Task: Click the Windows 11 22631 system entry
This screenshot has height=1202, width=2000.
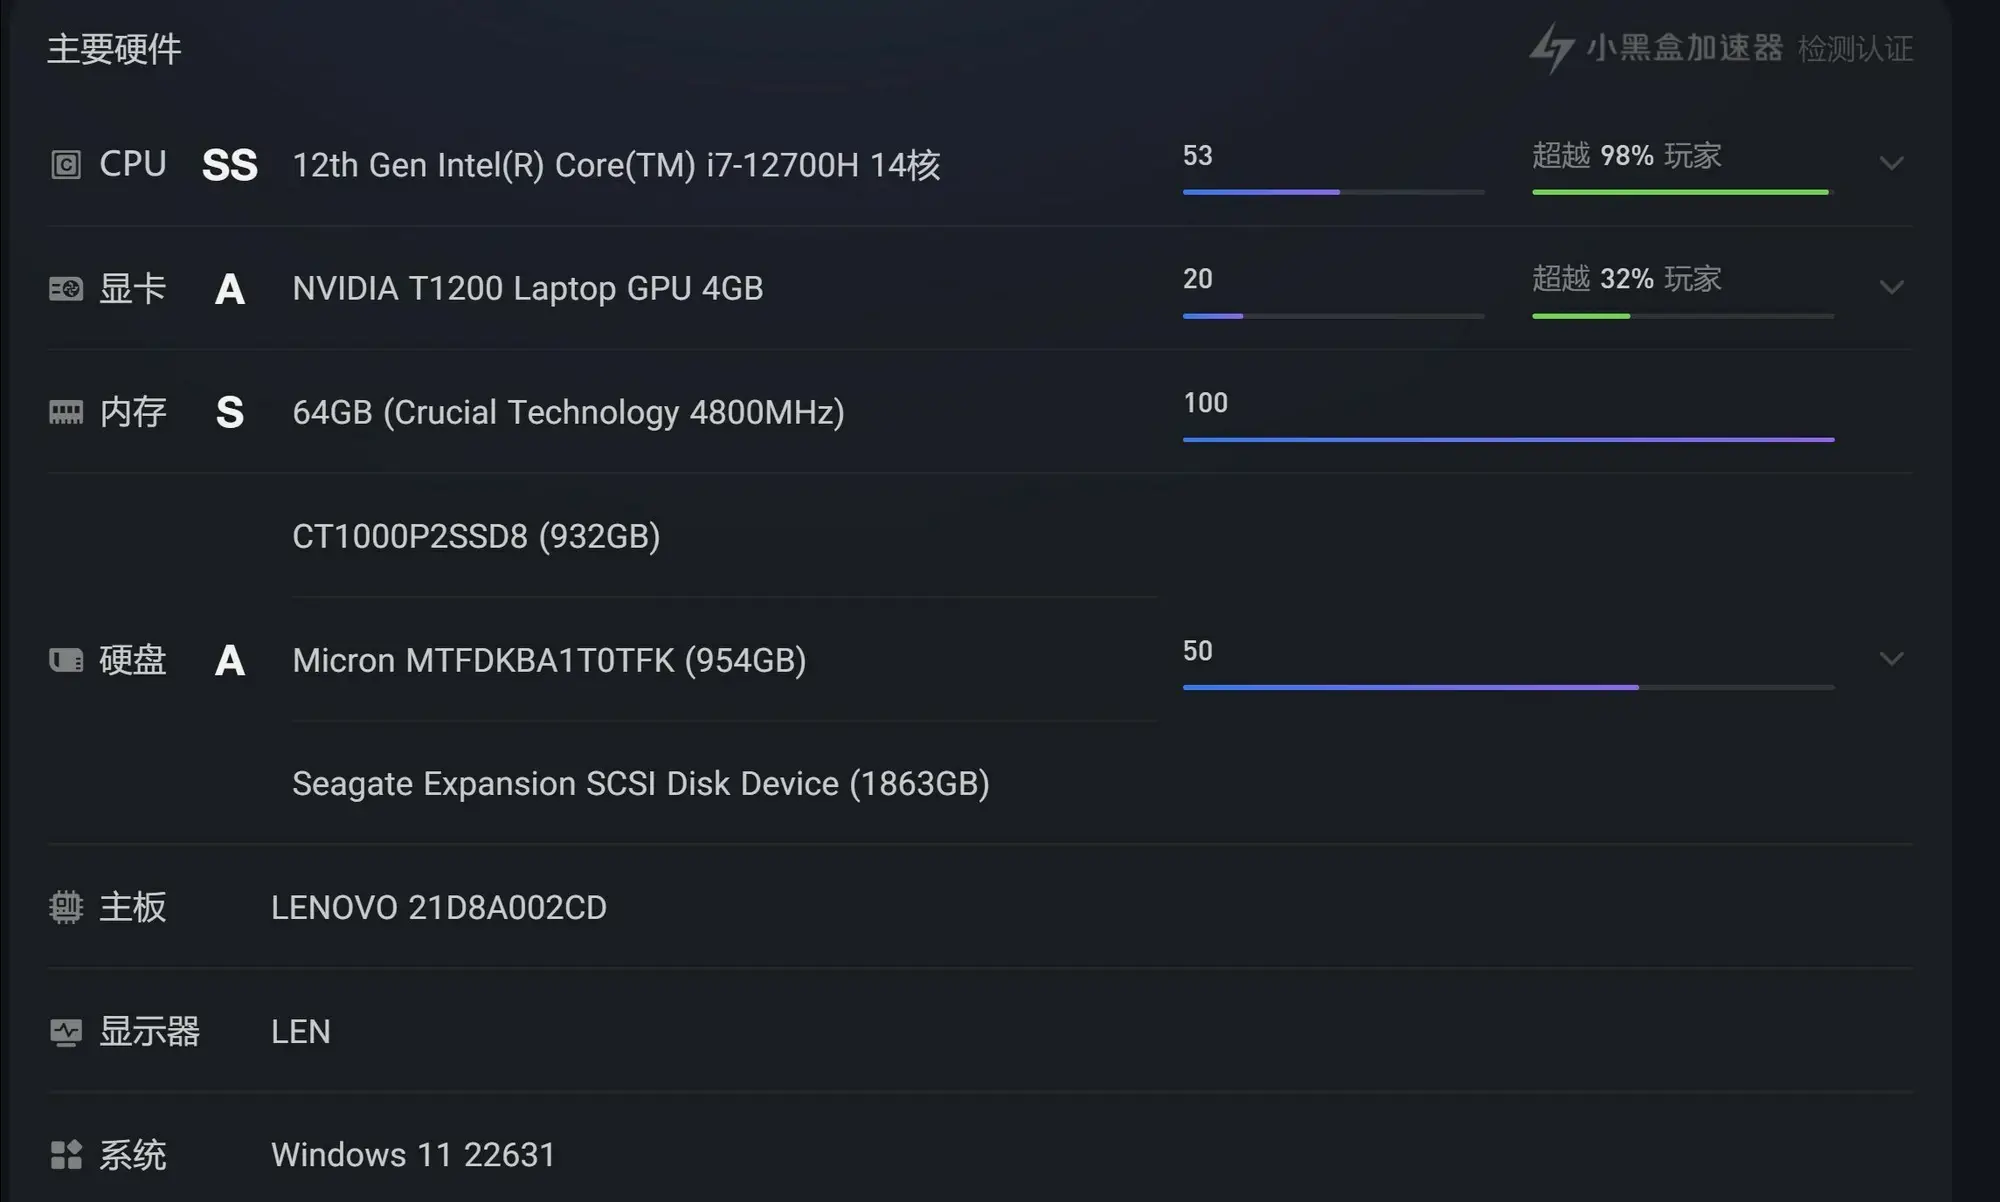Action: [413, 1155]
